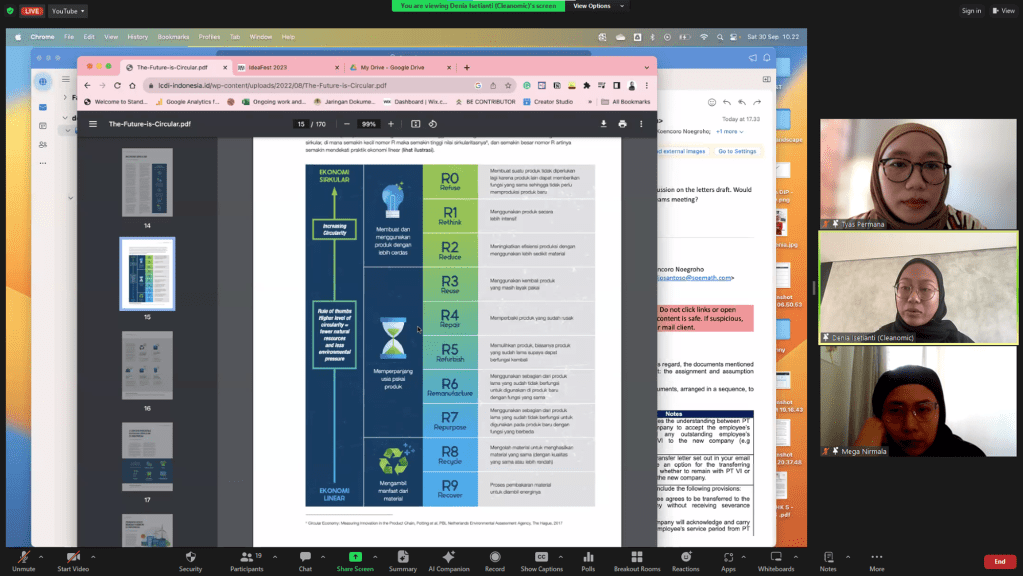The width and height of the screenshot is (1023, 576).
Task: Open the Security shield icon
Action: click(x=190, y=557)
